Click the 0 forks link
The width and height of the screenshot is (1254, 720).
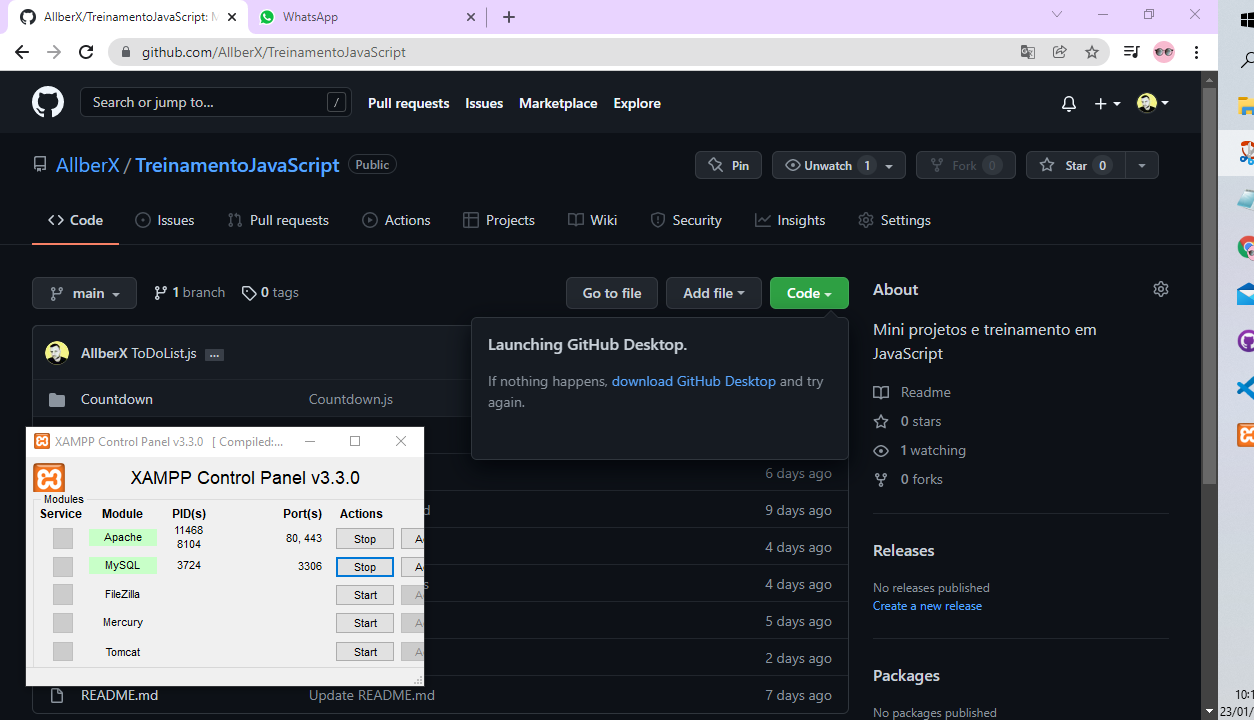pyautogui.click(x=908, y=479)
